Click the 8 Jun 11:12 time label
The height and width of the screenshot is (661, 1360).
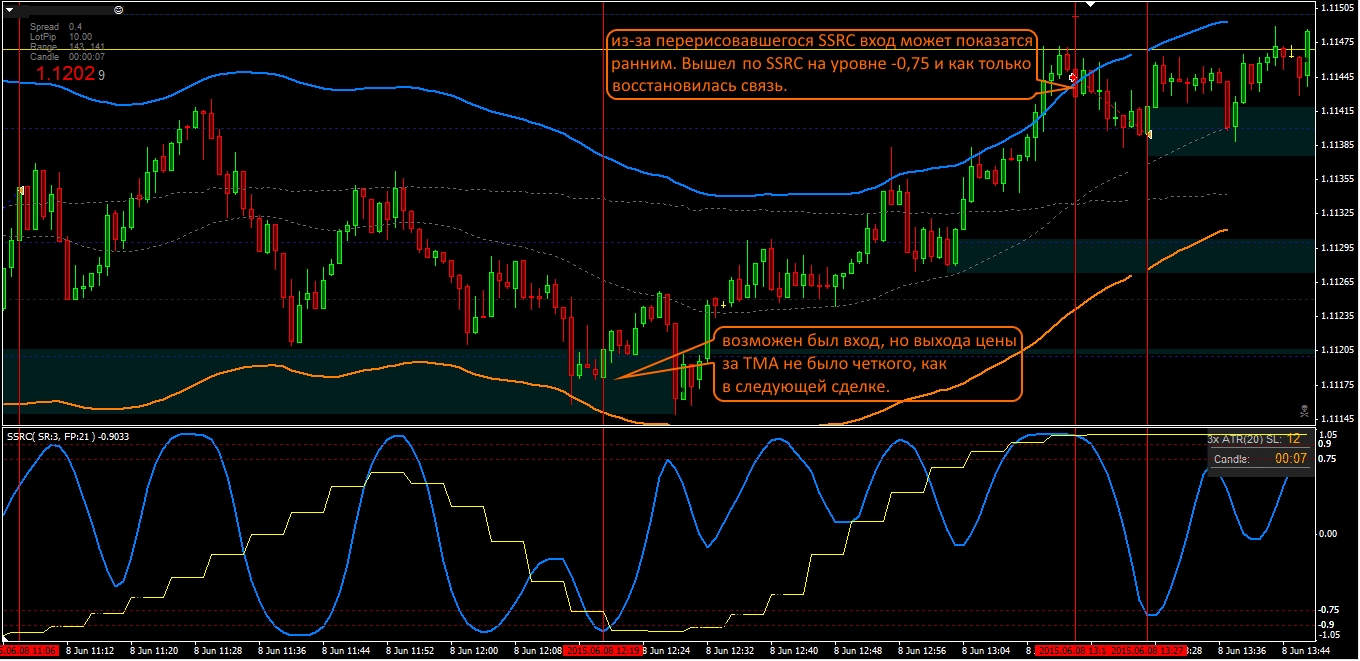89,651
